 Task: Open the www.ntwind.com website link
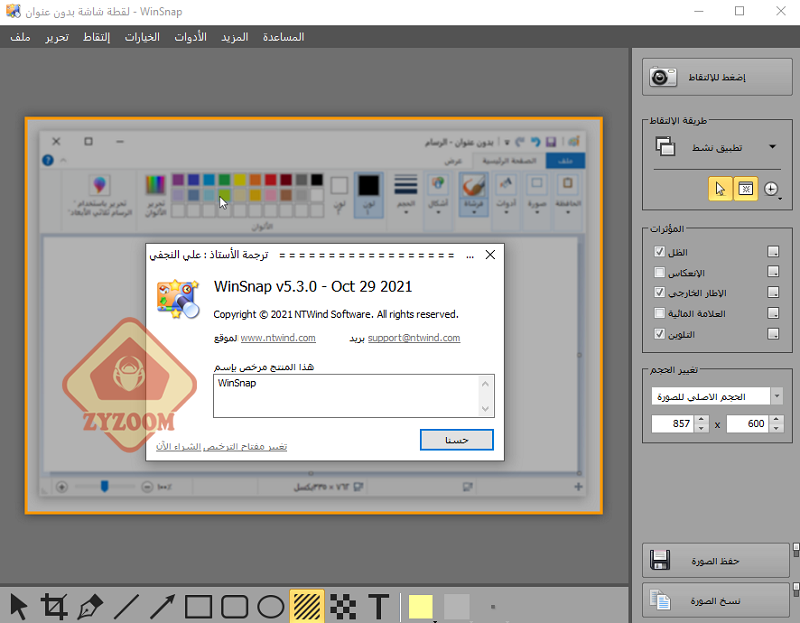pos(278,338)
